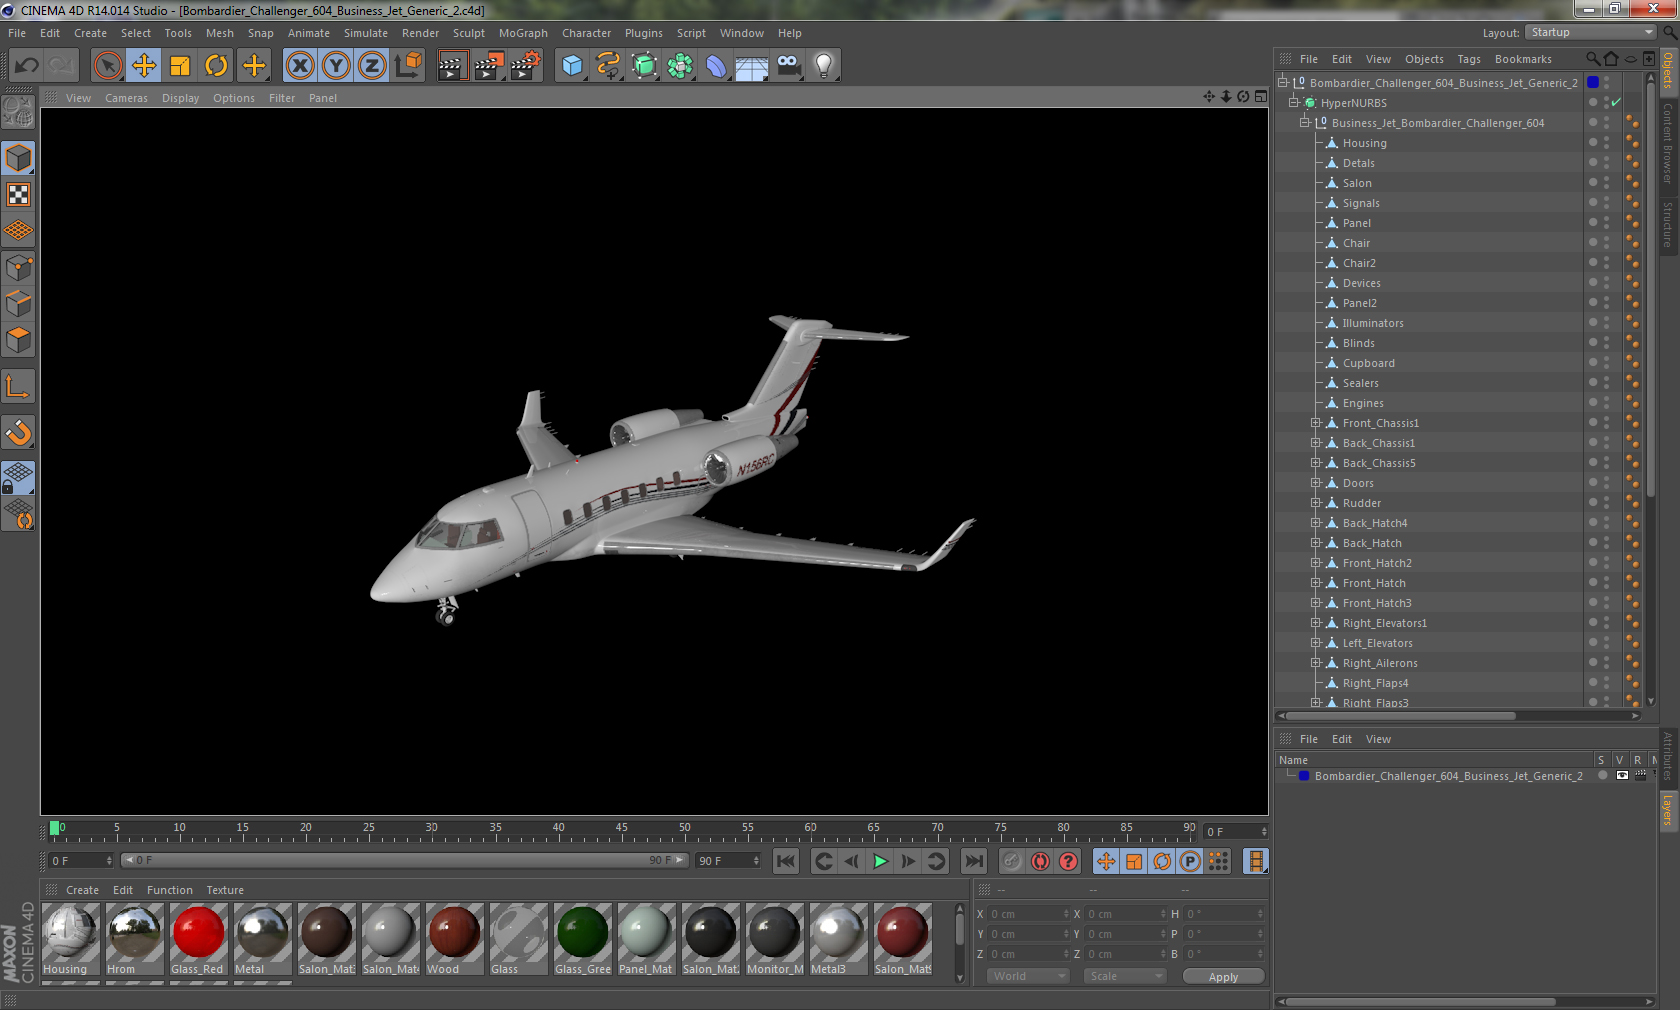This screenshot has width=1680, height=1010.
Task: Toggle Autokeying button
Action: coord(1040,861)
